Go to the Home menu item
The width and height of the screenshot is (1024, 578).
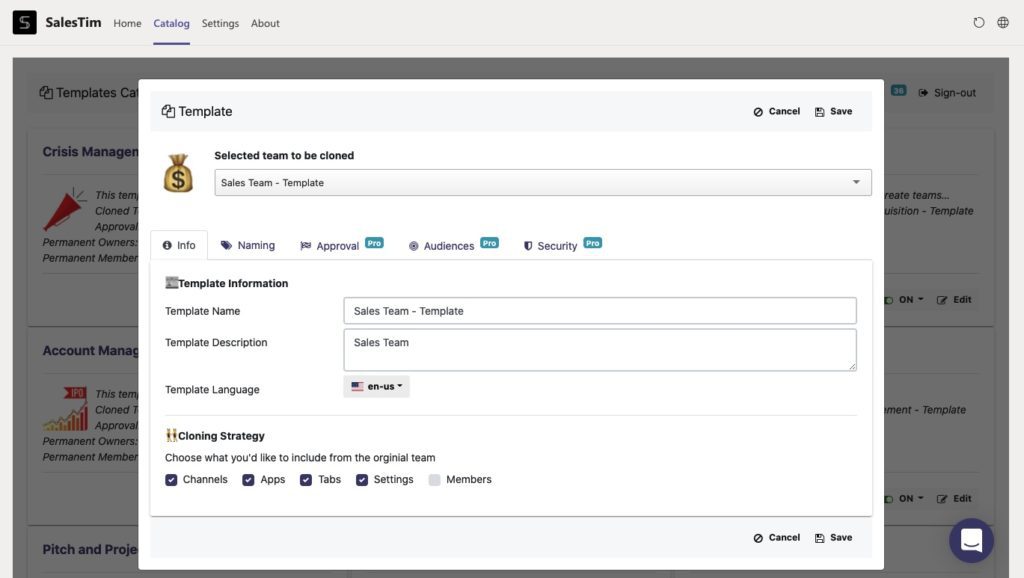pos(127,23)
